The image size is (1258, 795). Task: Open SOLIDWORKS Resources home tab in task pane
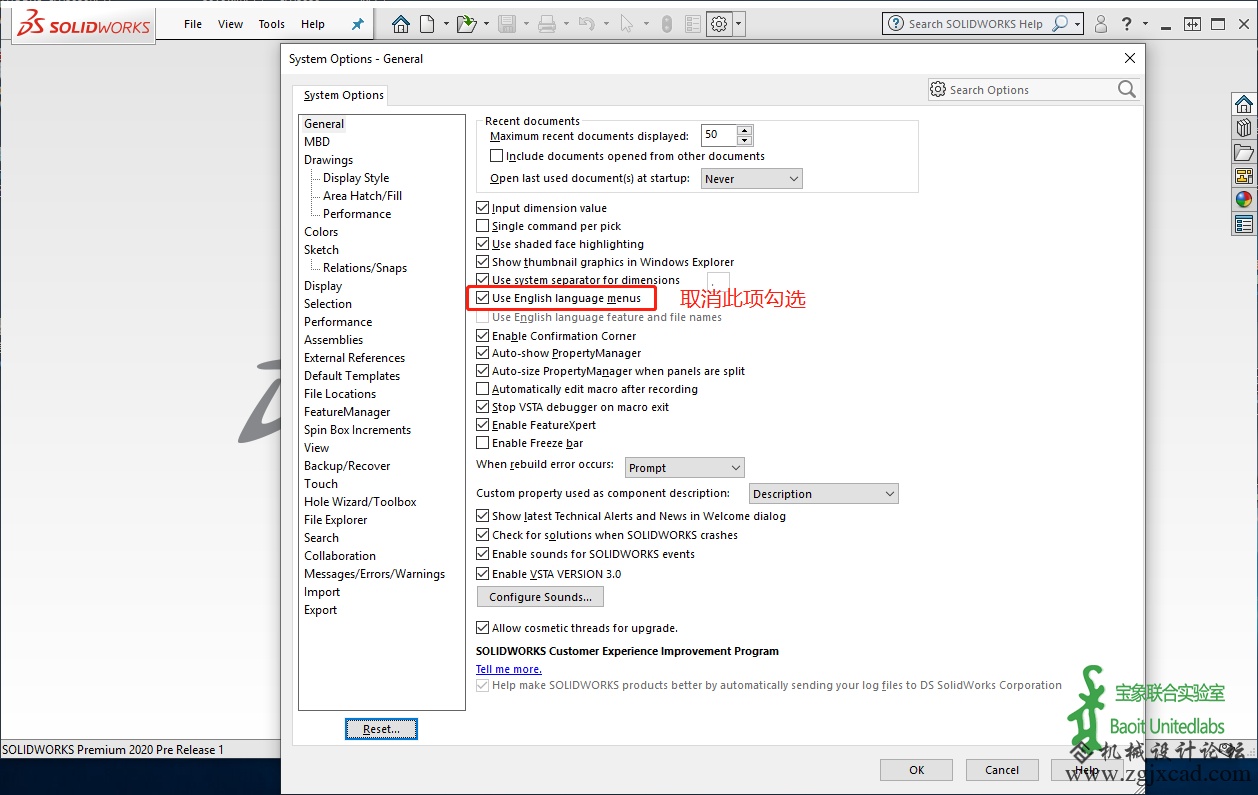click(1244, 104)
